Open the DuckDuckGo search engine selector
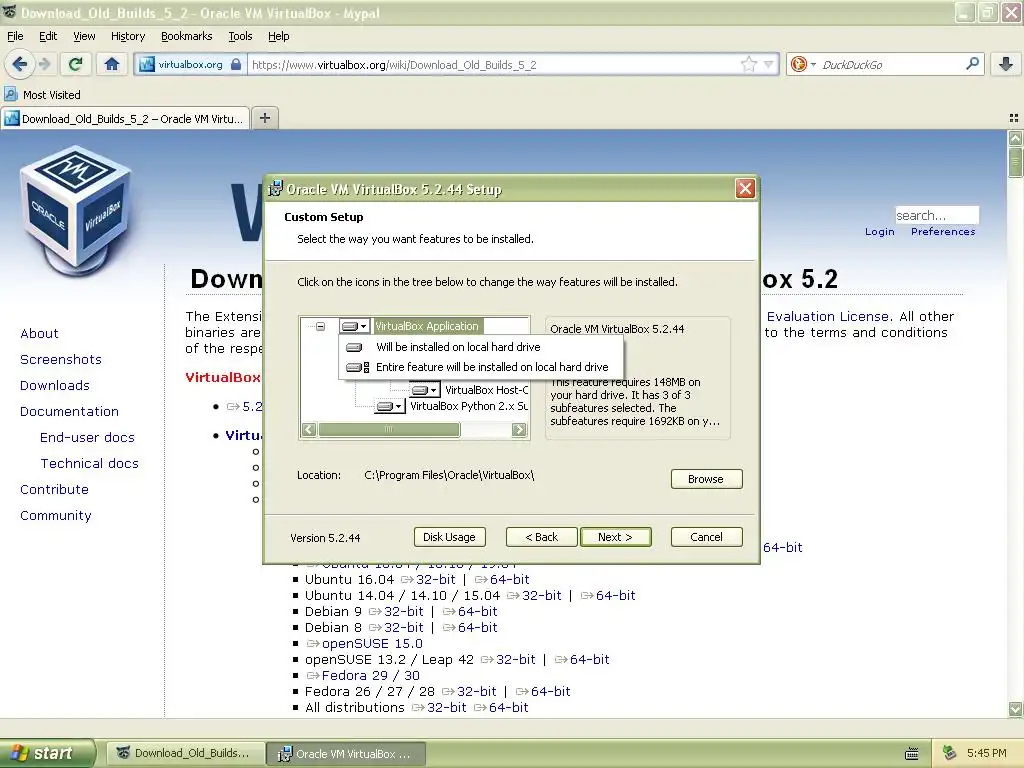1024x768 pixels. [x=803, y=64]
